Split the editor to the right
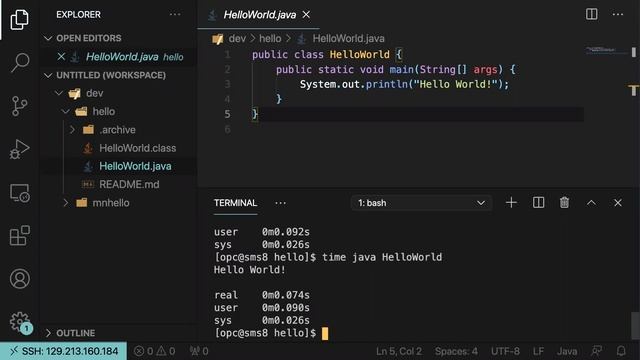This screenshot has height=360, width=640. [591, 14]
